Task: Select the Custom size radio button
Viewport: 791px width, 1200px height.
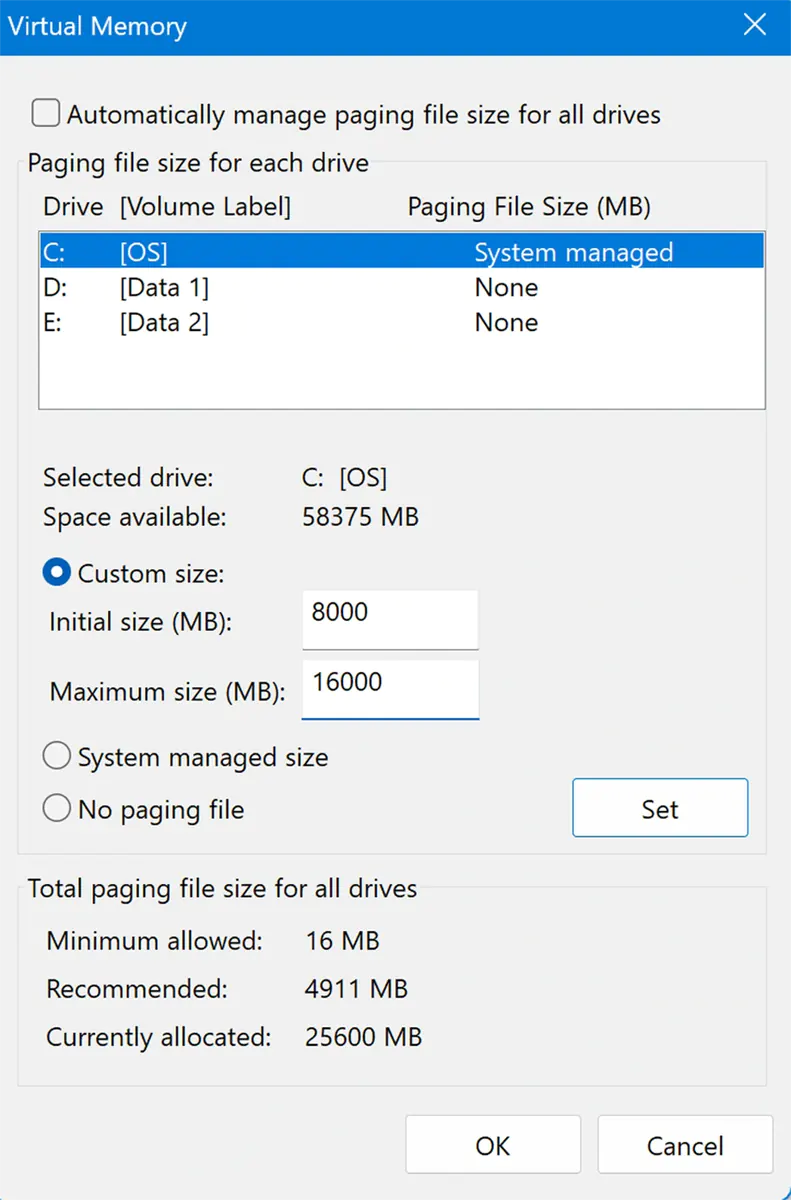Action: click(57, 572)
